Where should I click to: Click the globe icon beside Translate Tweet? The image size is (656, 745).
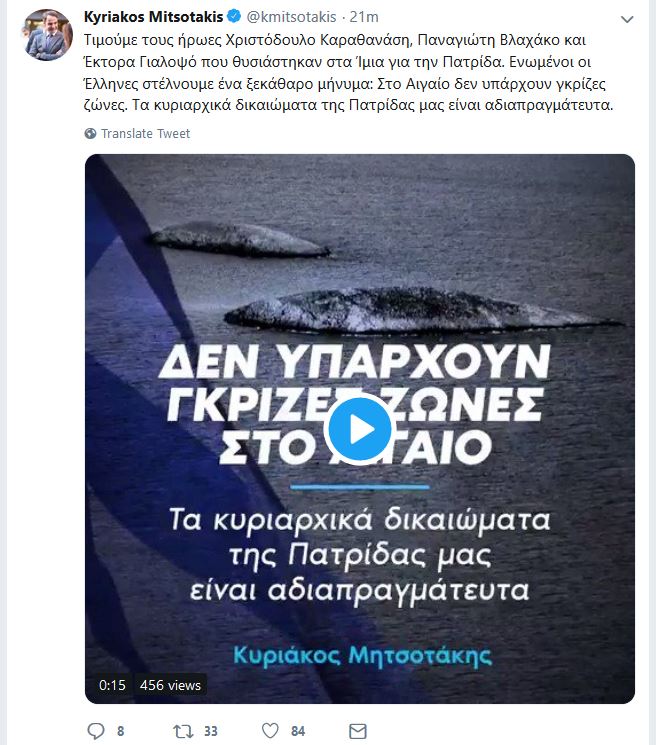[x=90, y=134]
